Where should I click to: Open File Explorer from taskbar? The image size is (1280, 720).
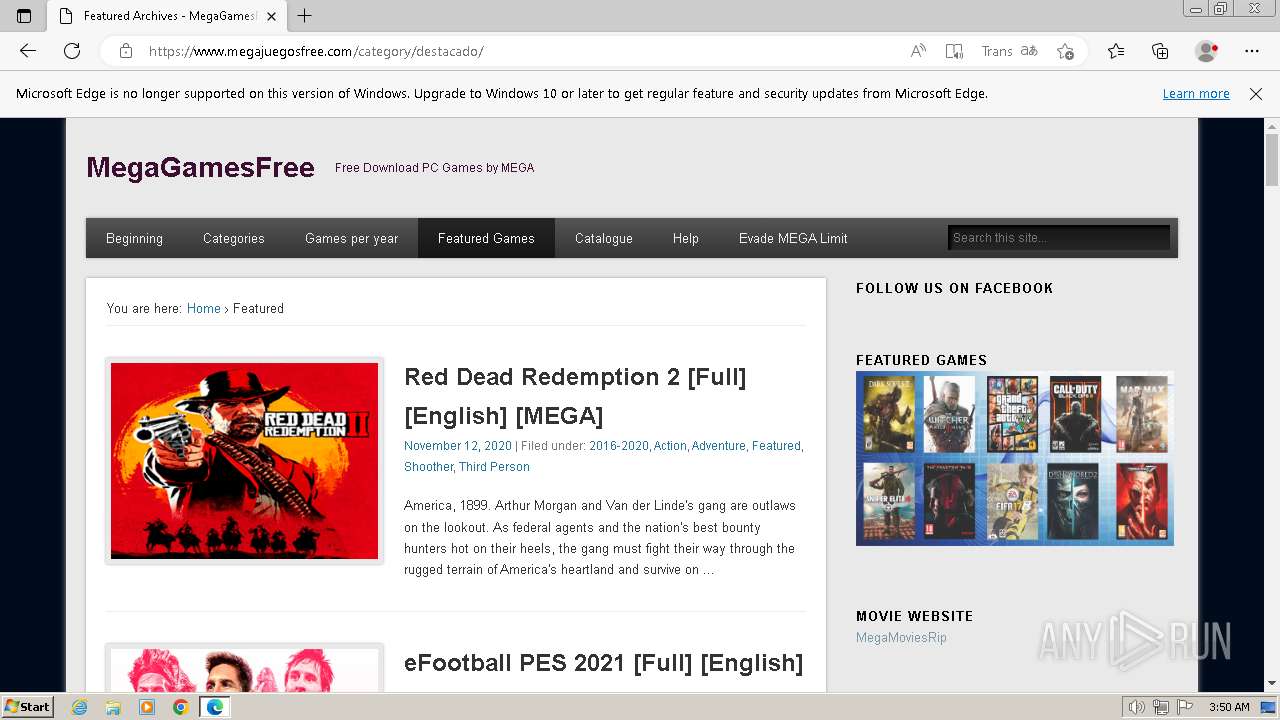click(x=113, y=707)
